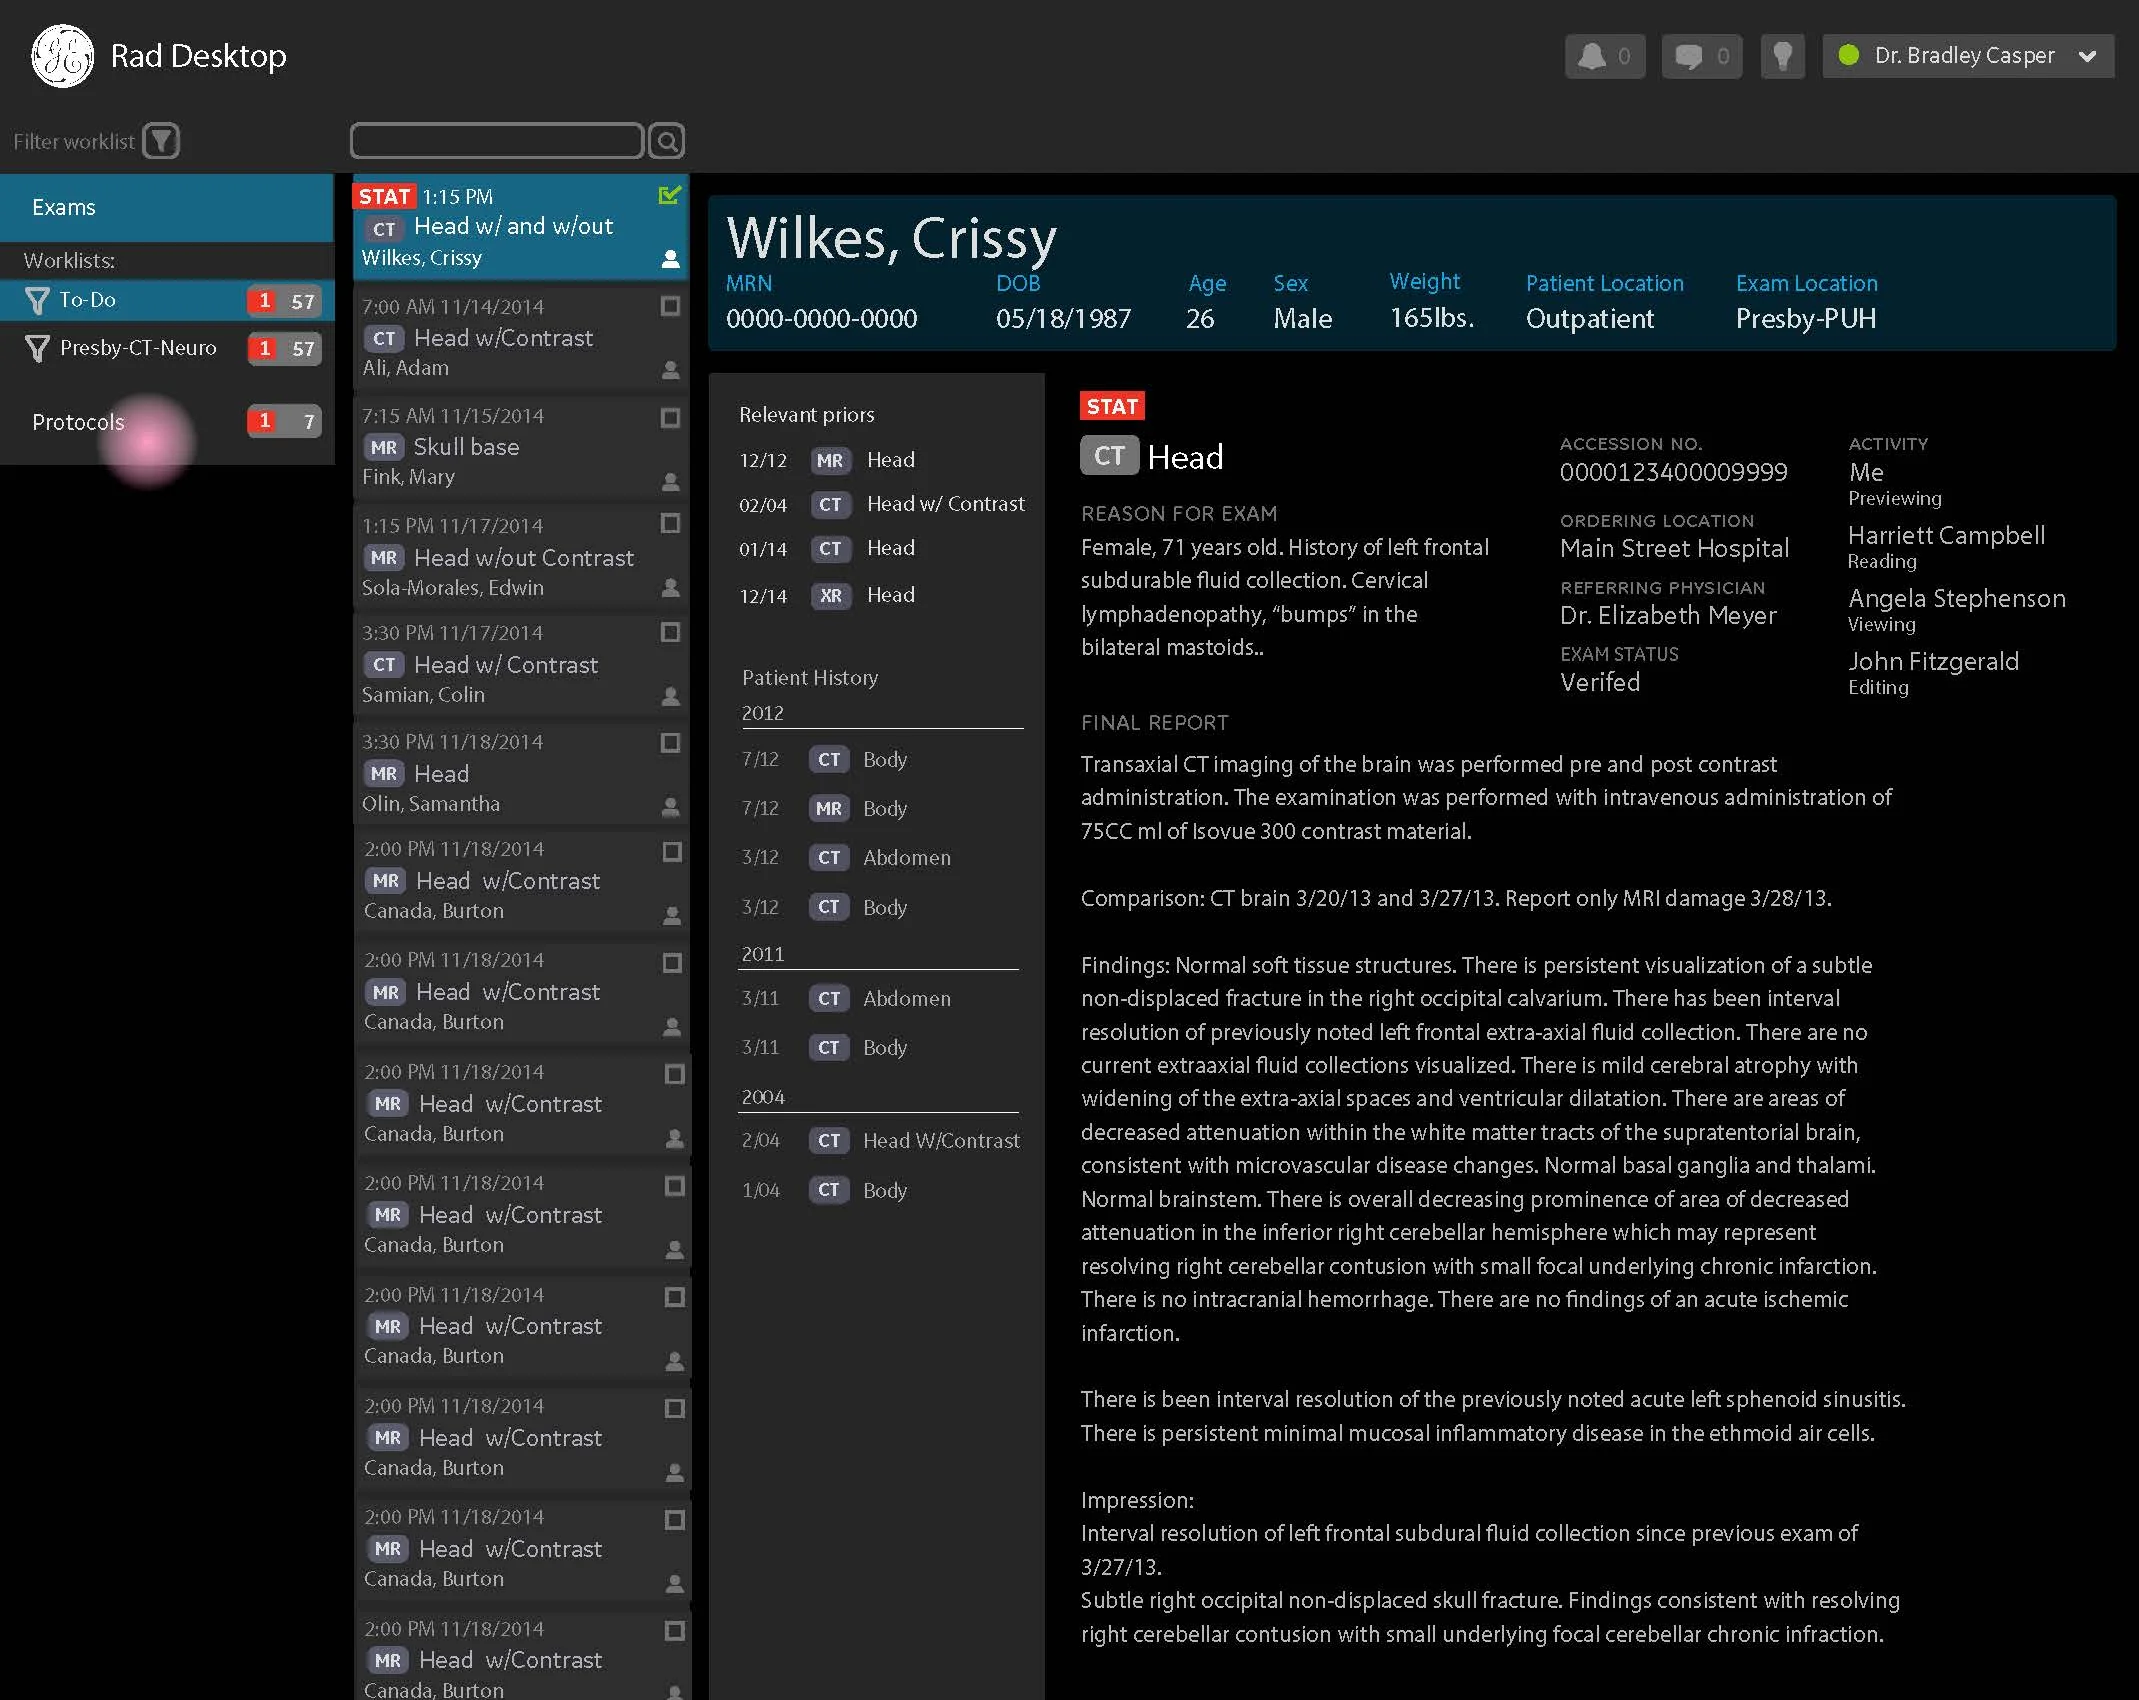Click the GE logo icon

(x=62, y=56)
